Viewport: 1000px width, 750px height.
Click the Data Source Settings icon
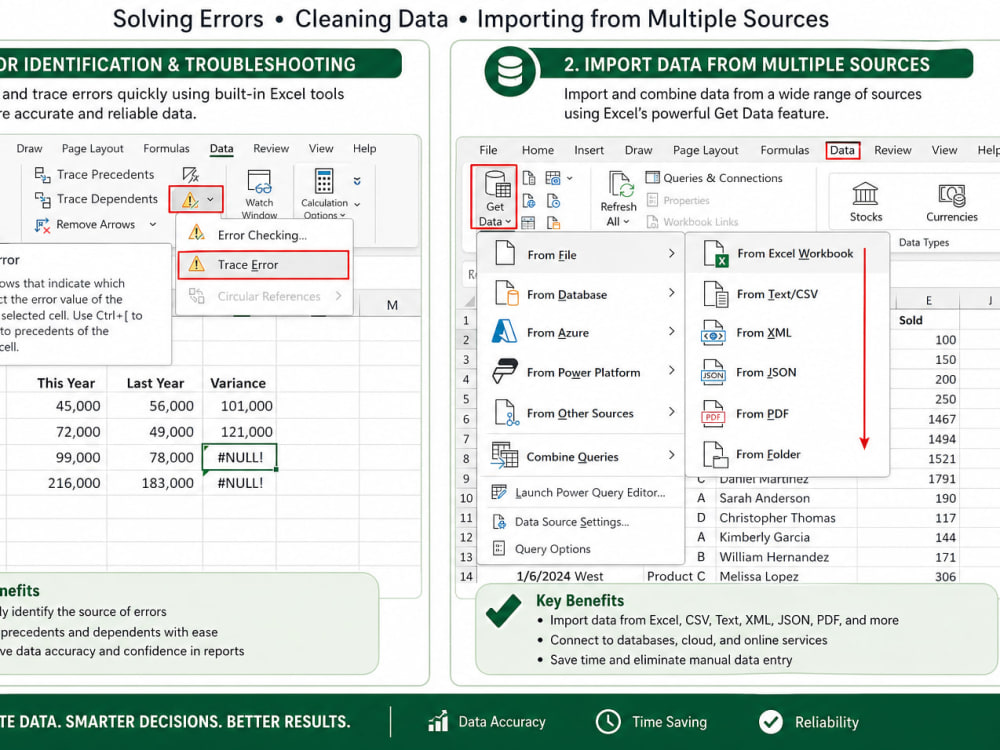click(x=499, y=522)
